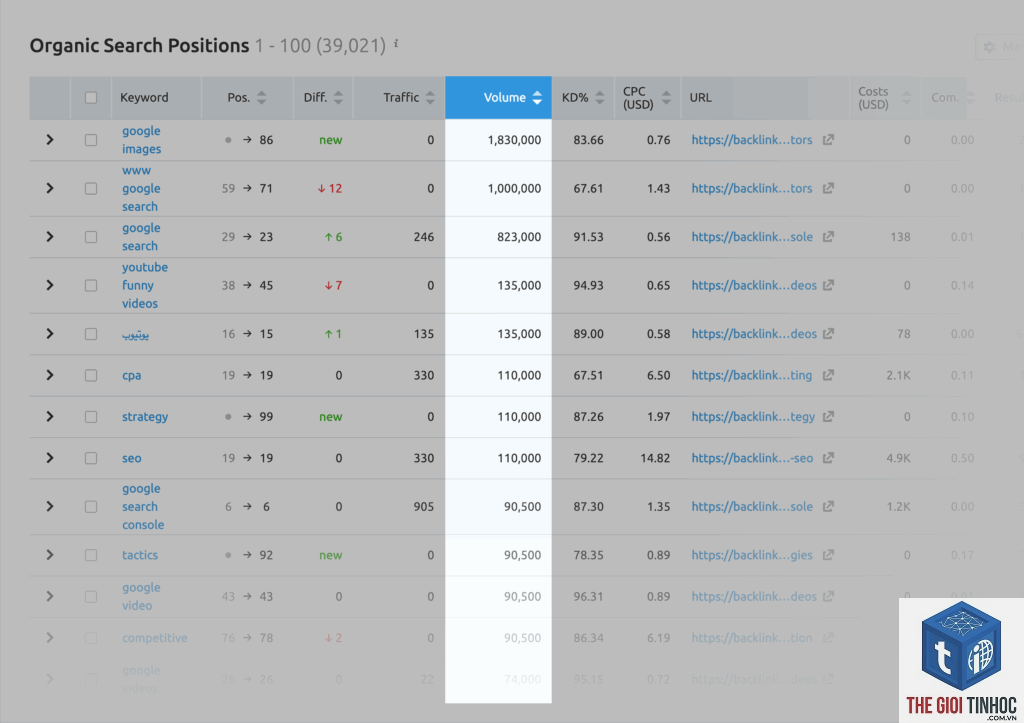Check the google search console row checkbox

[x=91, y=506]
